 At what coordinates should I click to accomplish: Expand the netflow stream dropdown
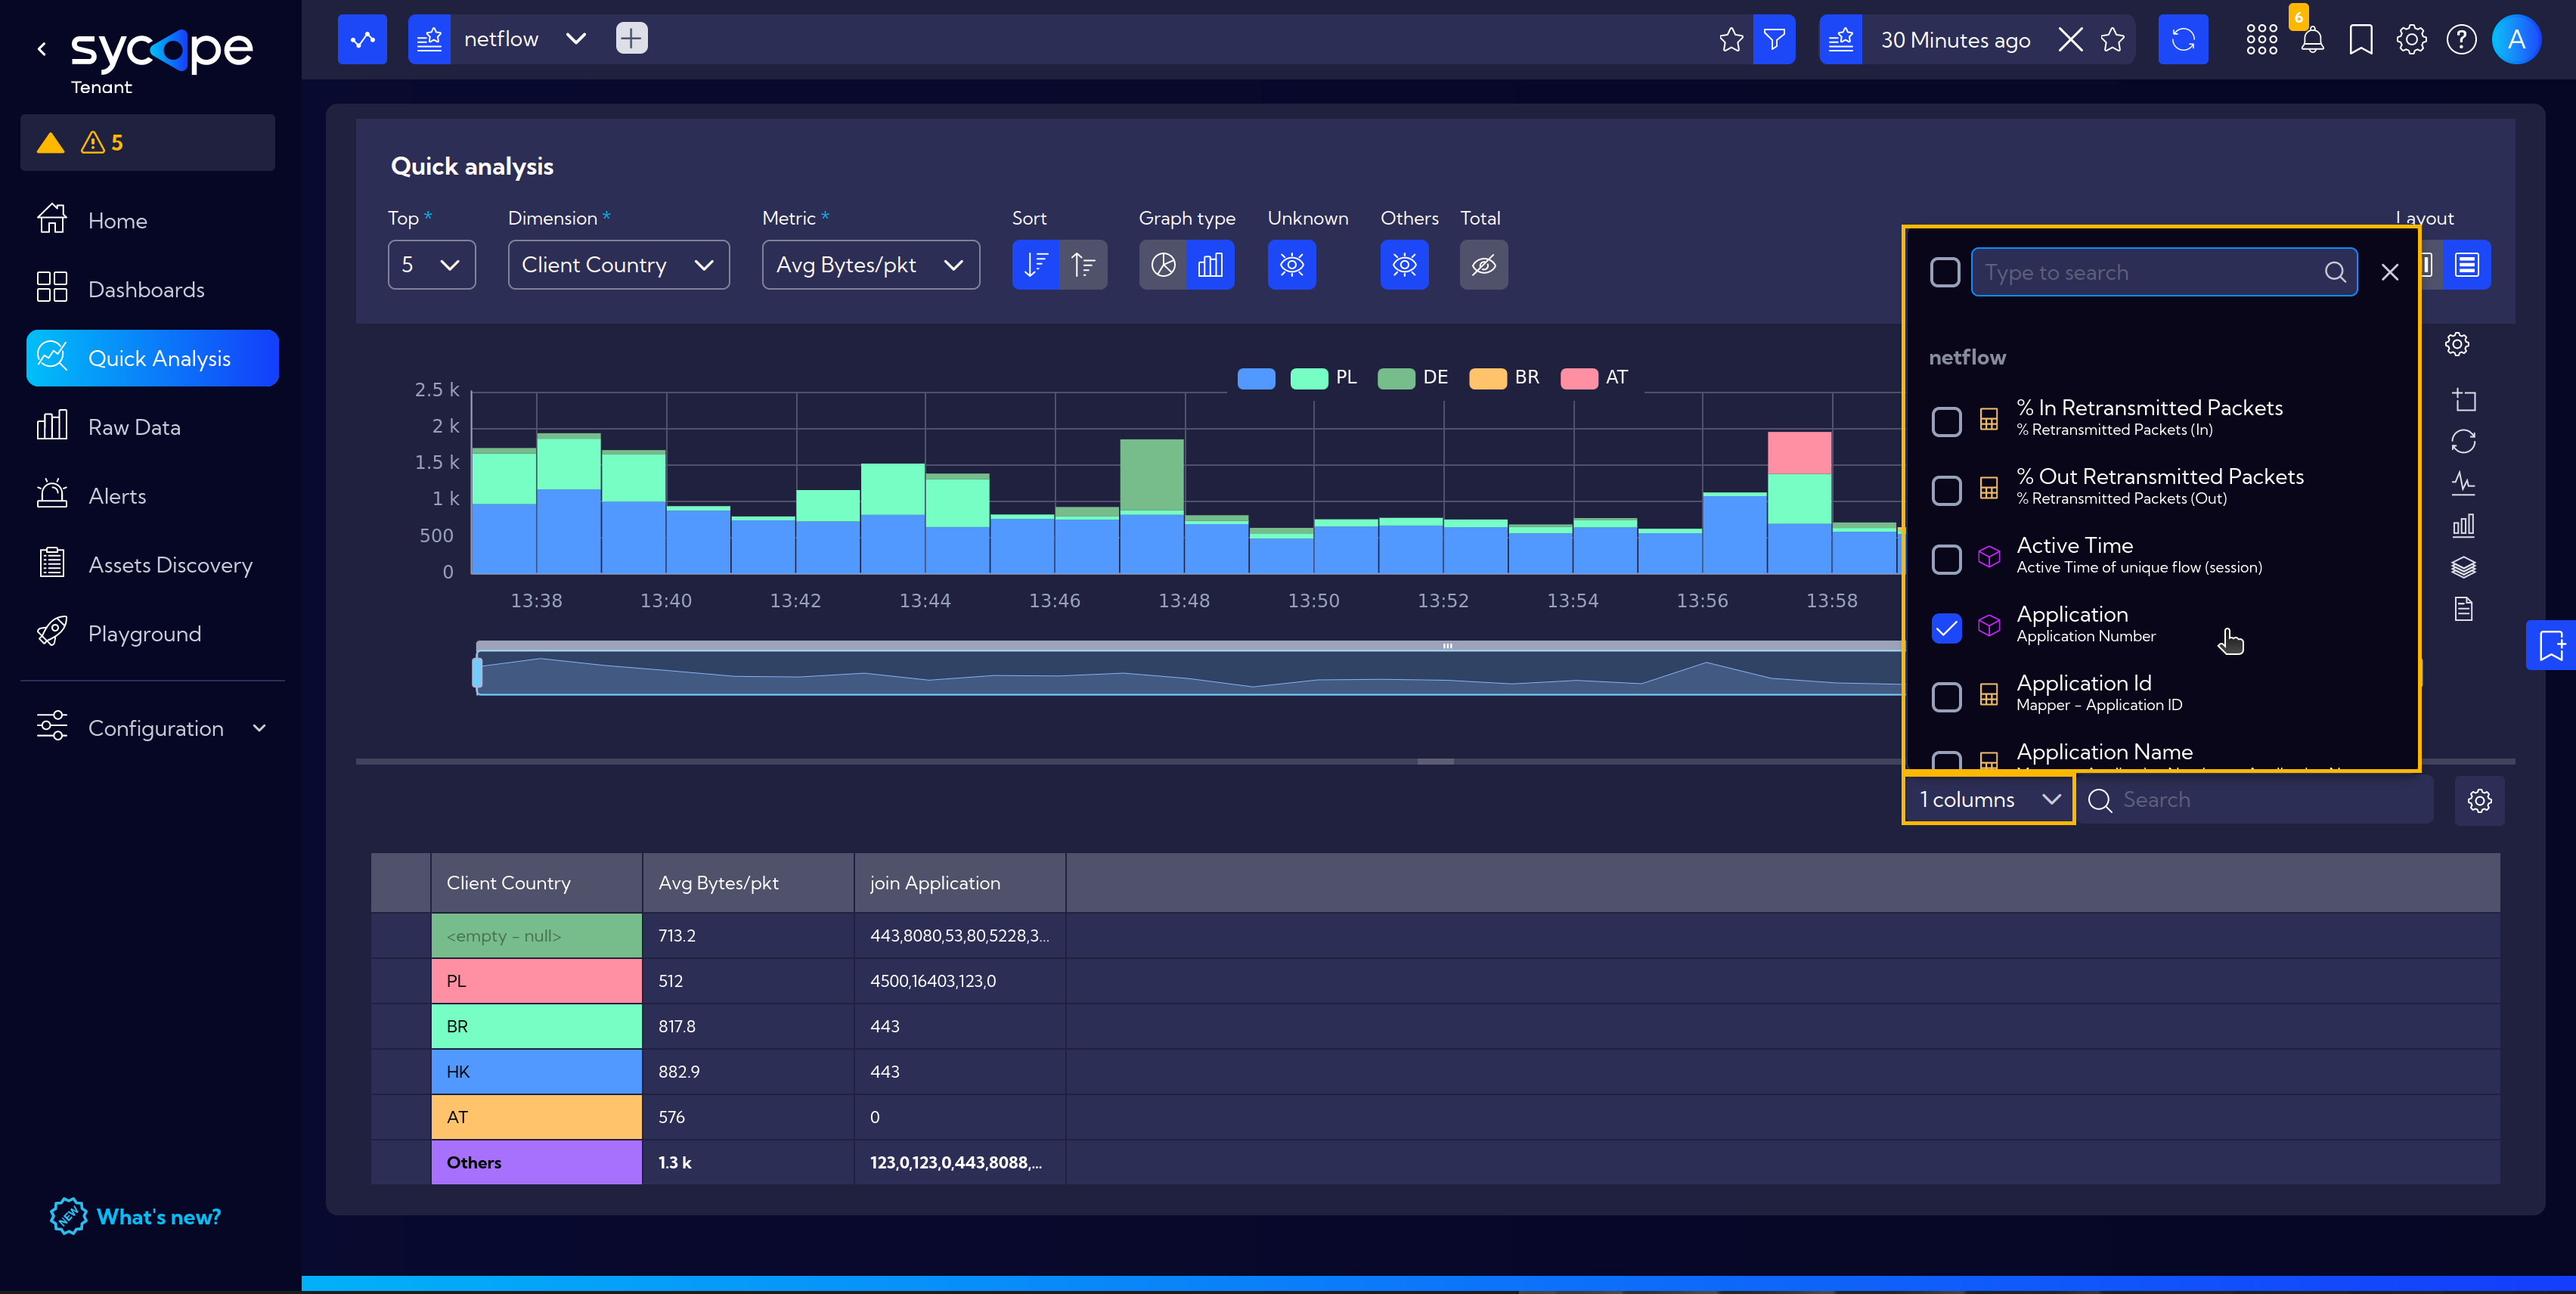pyautogui.click(x=576, y=39)
